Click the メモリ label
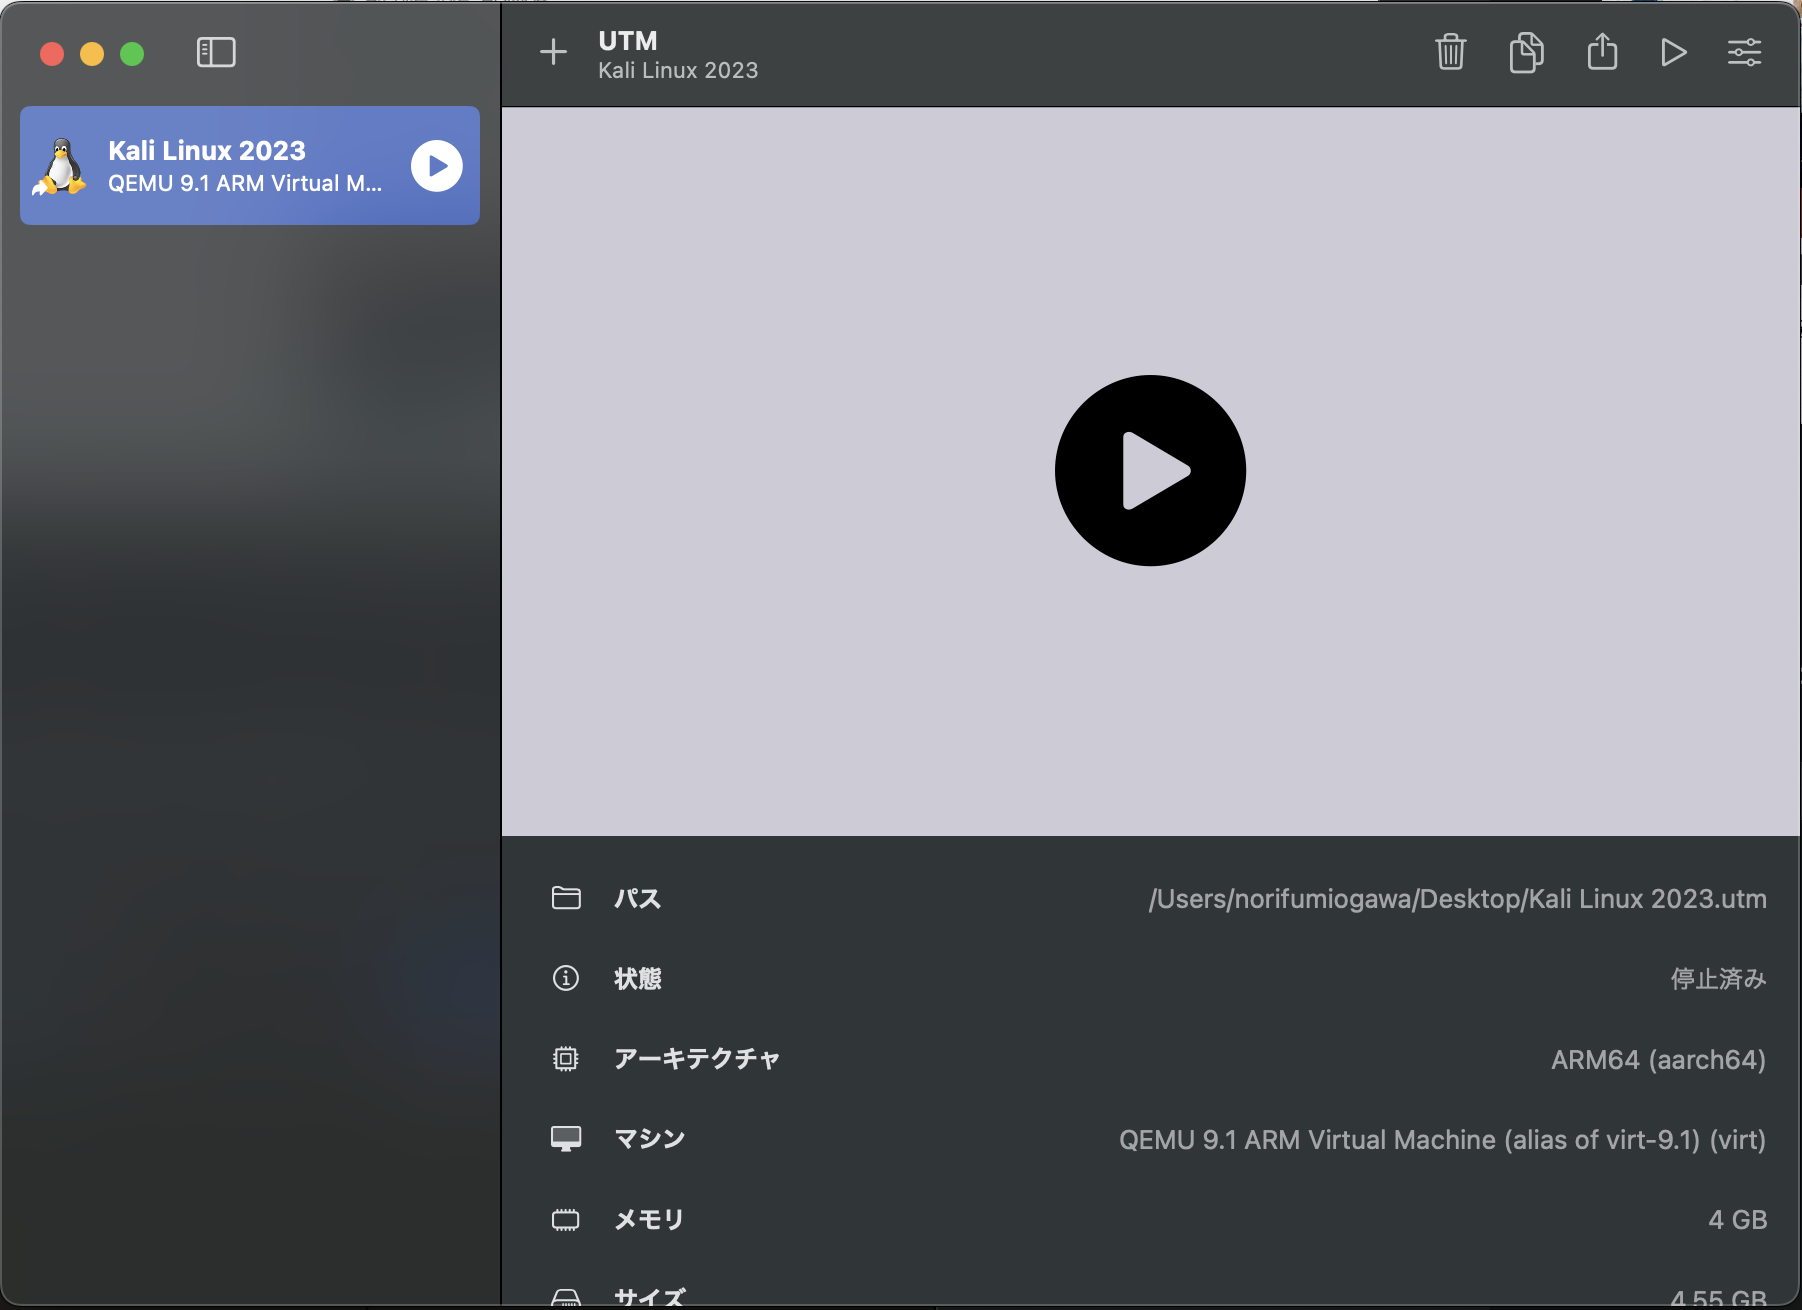1802x1310 pixels. pos(649,1220)
